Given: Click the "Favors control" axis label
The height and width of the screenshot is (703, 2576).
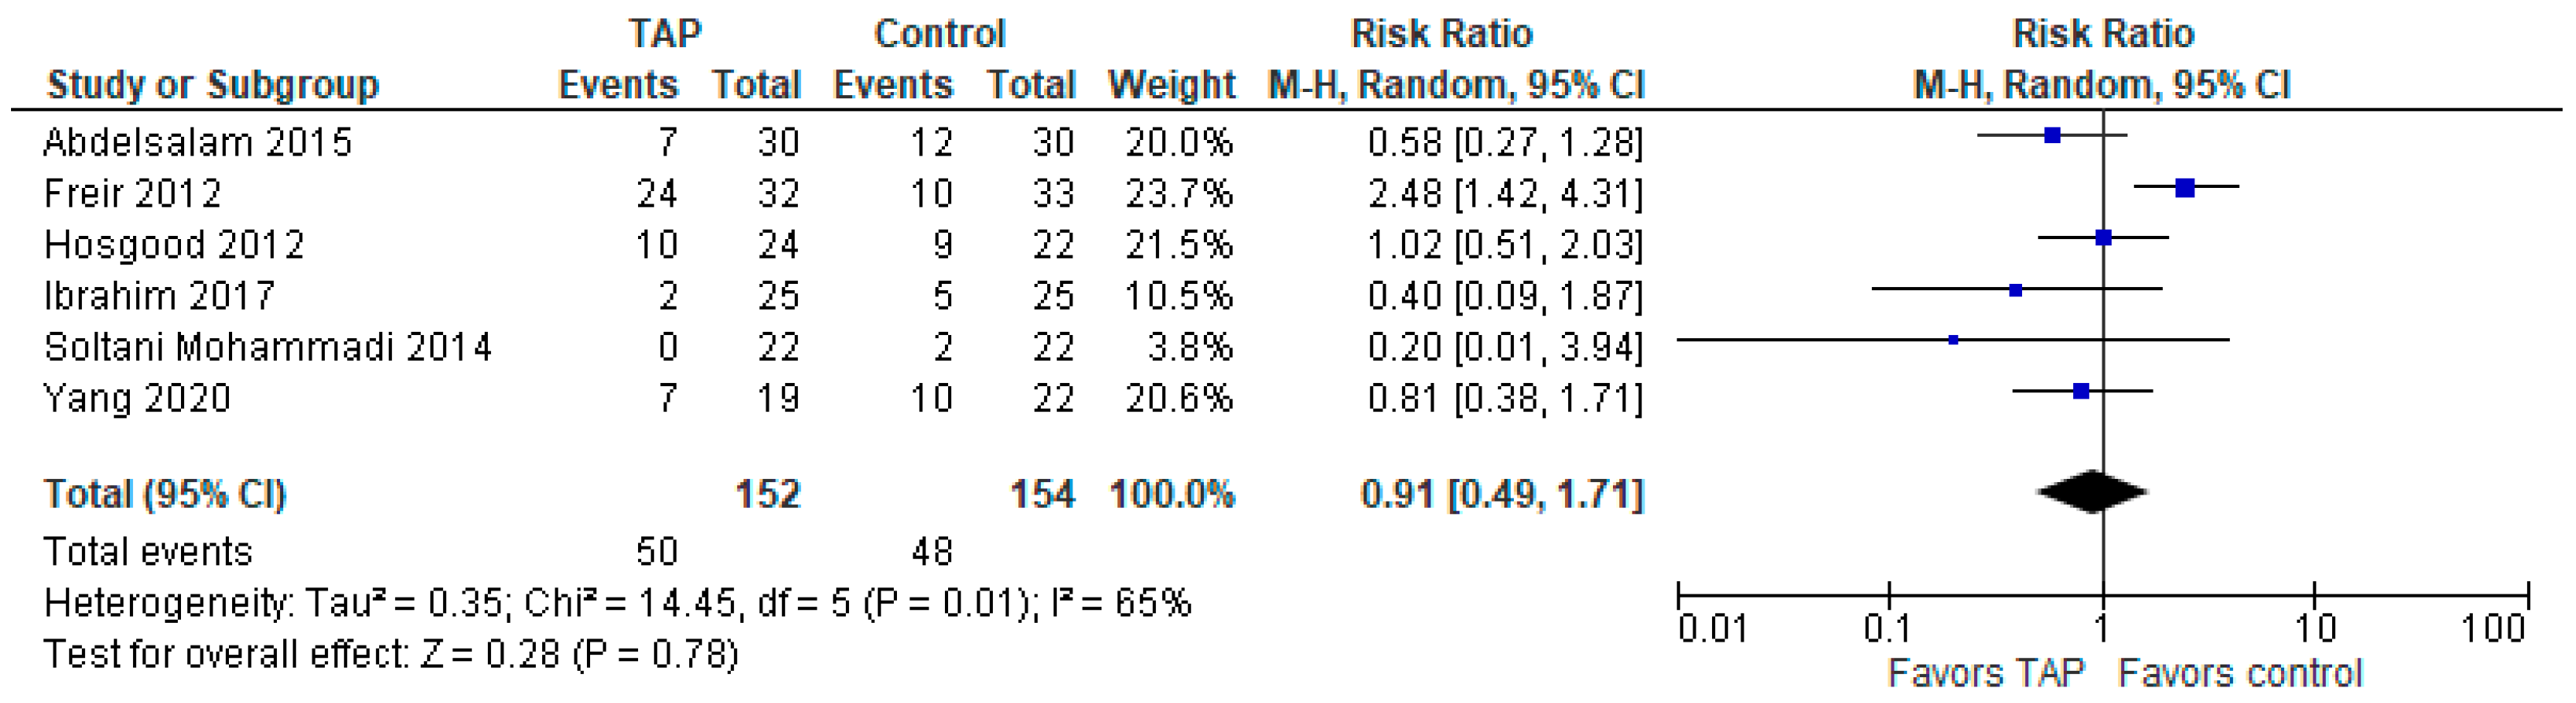Looking at the screenshot, I should pyautogui.click(x=2240, y=673).
